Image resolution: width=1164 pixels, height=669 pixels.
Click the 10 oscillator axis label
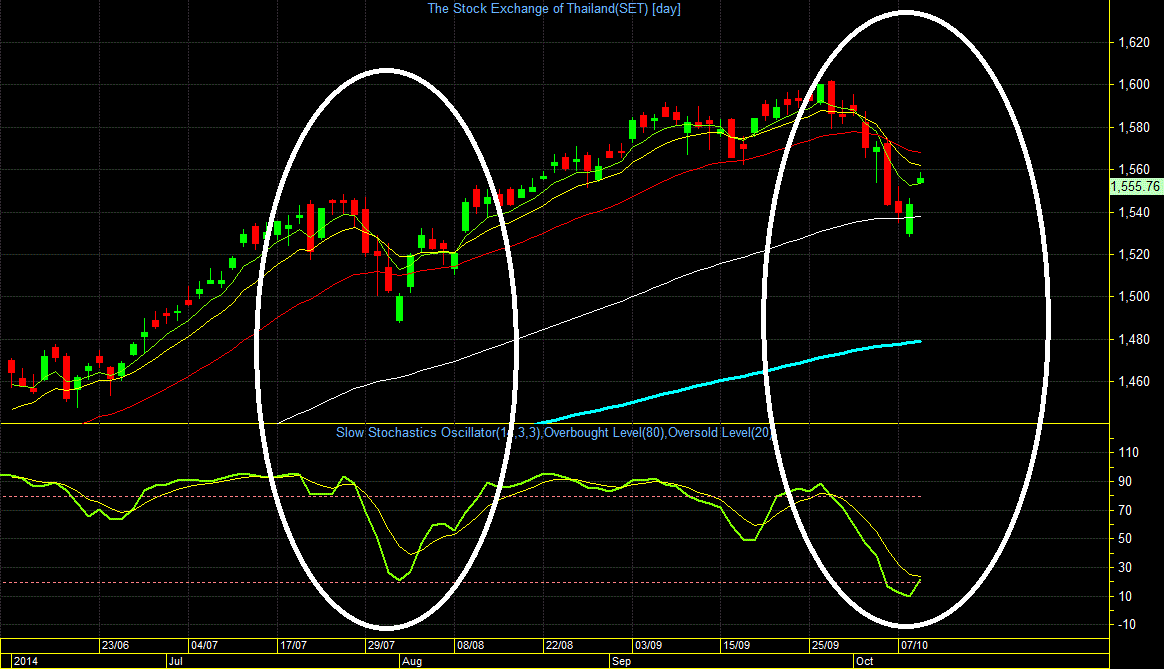click(x=1125, y=596)
